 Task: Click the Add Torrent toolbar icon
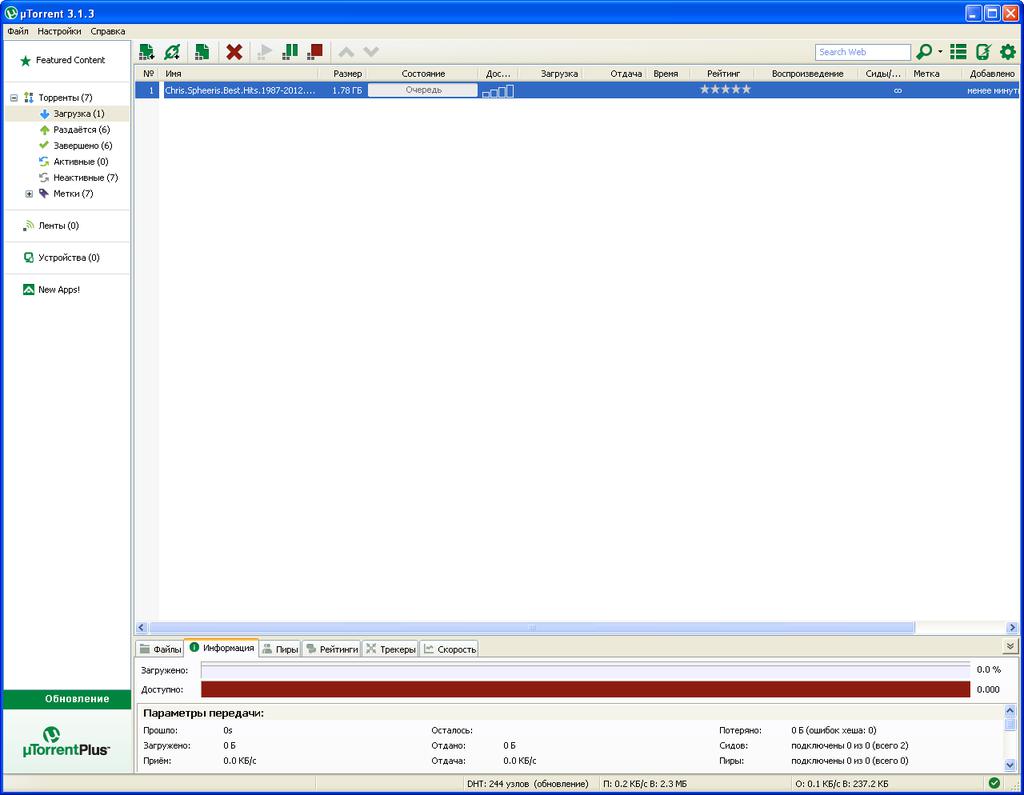click(x=147, y=52)
